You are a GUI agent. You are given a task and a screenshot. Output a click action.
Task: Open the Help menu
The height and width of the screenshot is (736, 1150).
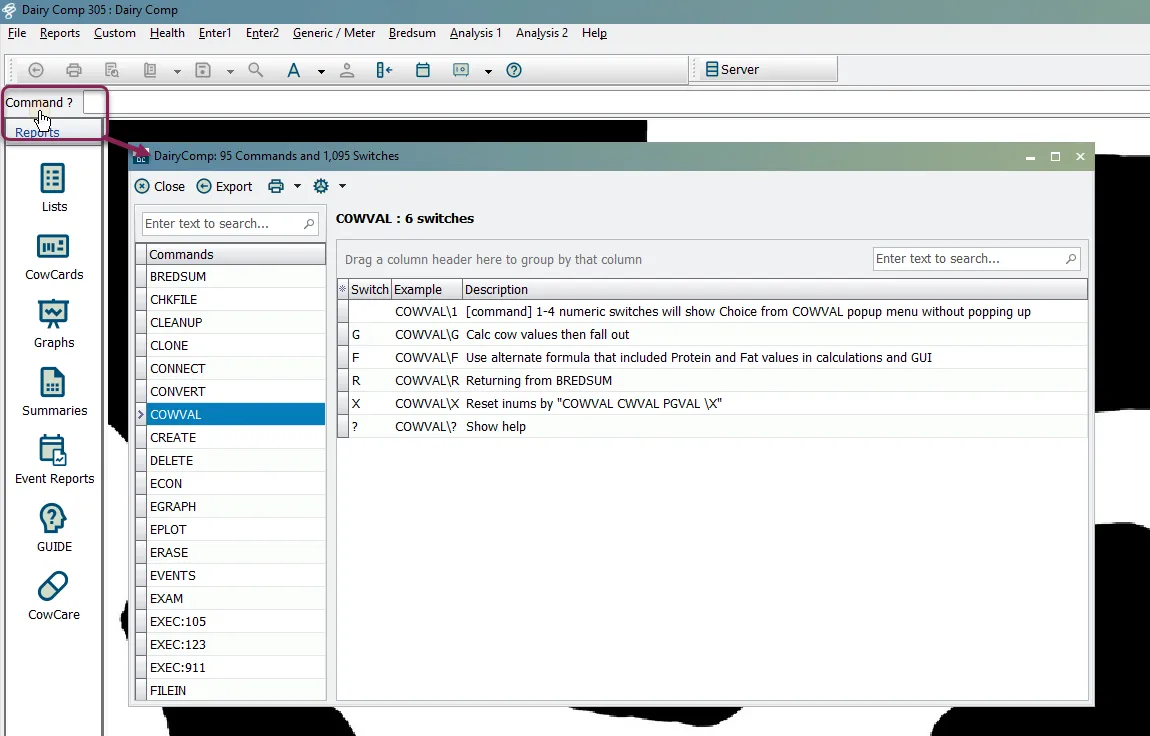pos(594,33)
